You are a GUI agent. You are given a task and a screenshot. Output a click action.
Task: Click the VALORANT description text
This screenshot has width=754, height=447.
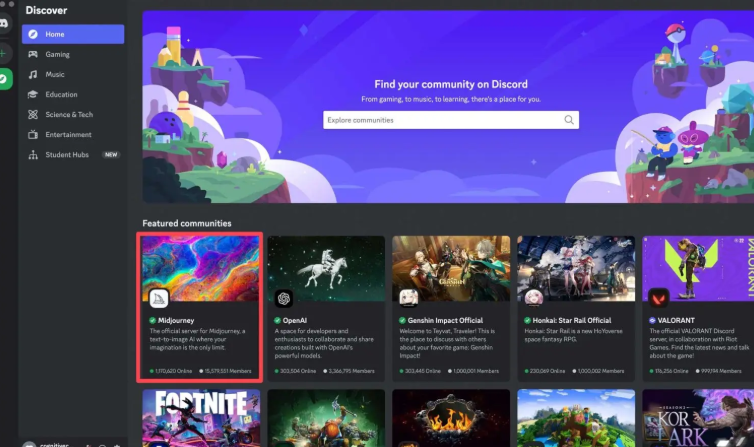tap(699, 343)
